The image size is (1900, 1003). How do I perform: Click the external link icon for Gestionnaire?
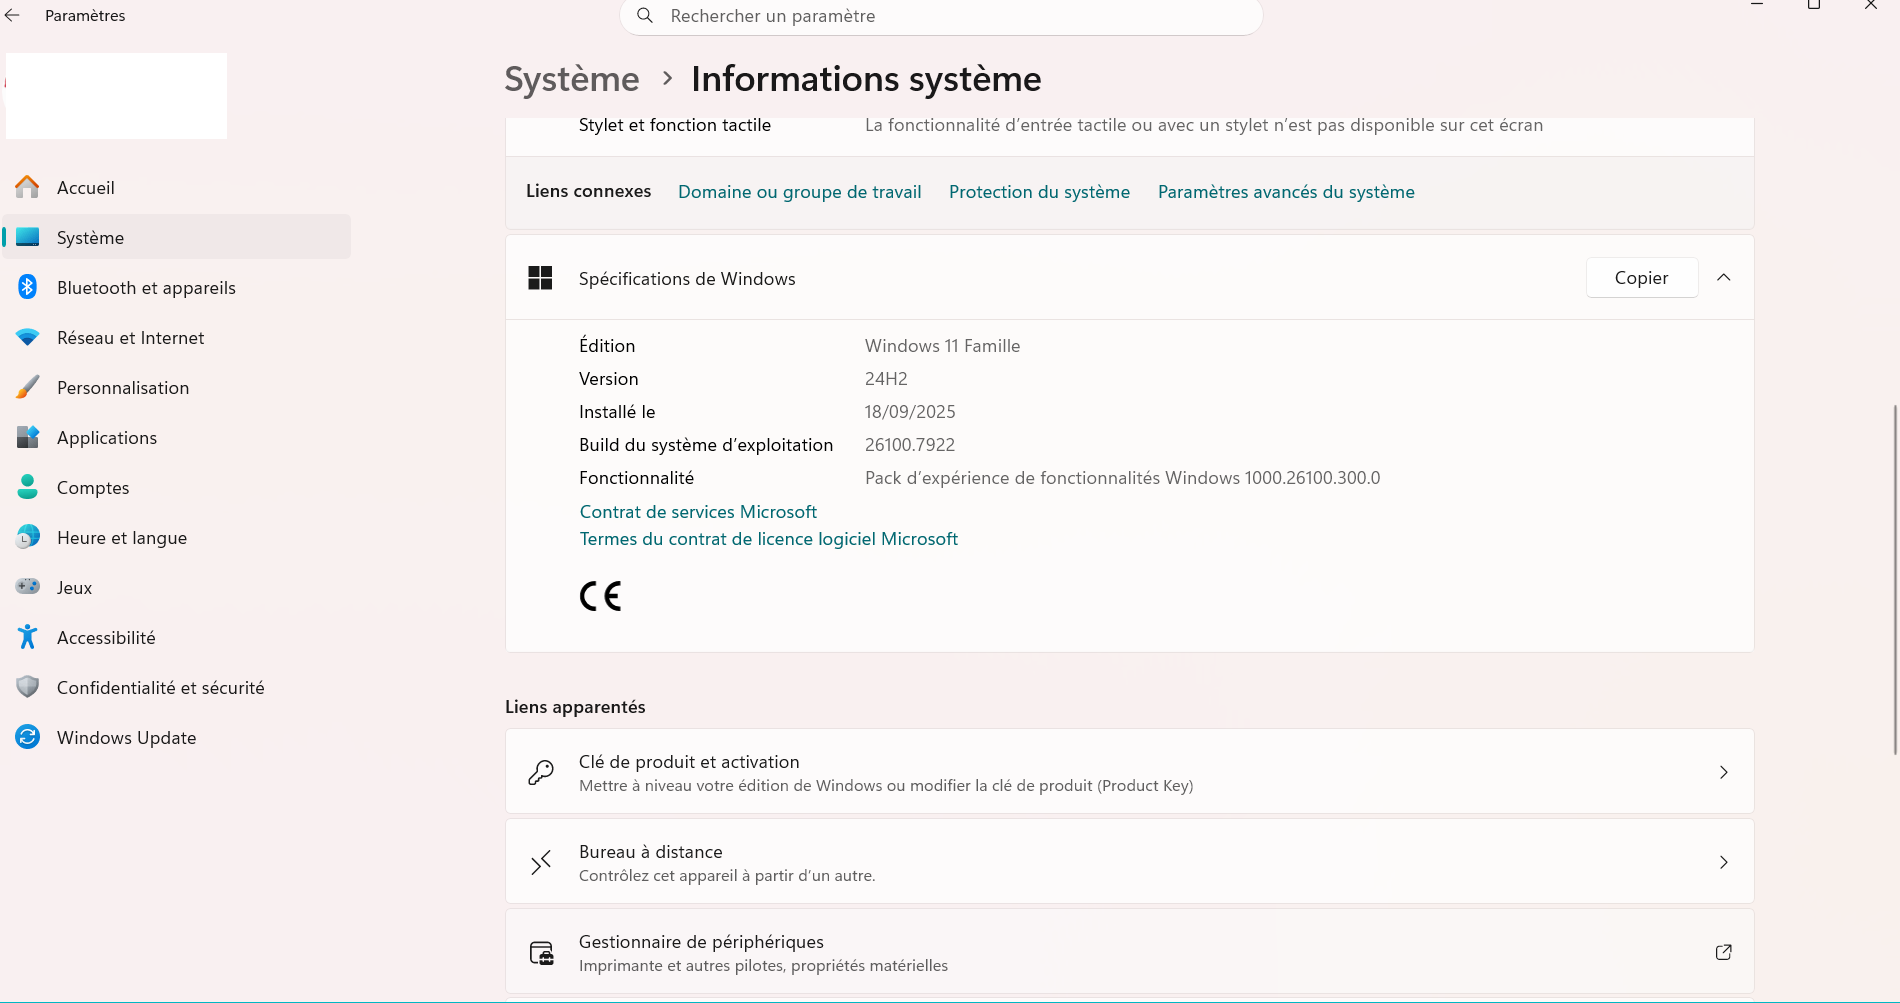coord(1723,952)
